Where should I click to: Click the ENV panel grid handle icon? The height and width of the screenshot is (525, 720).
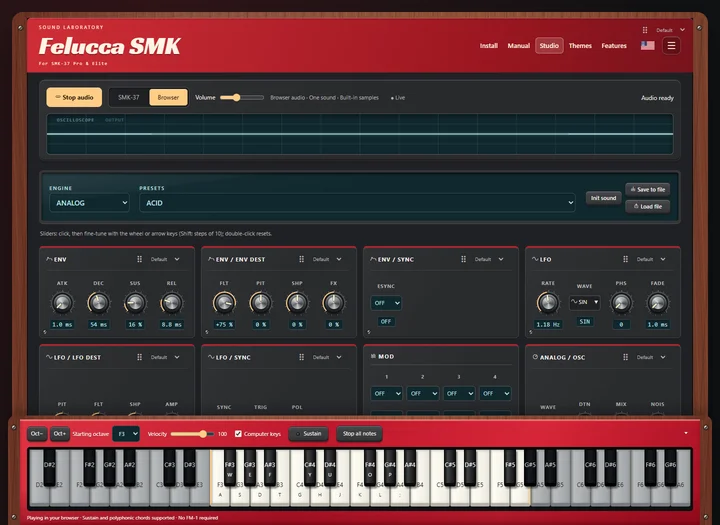point(140,259)
